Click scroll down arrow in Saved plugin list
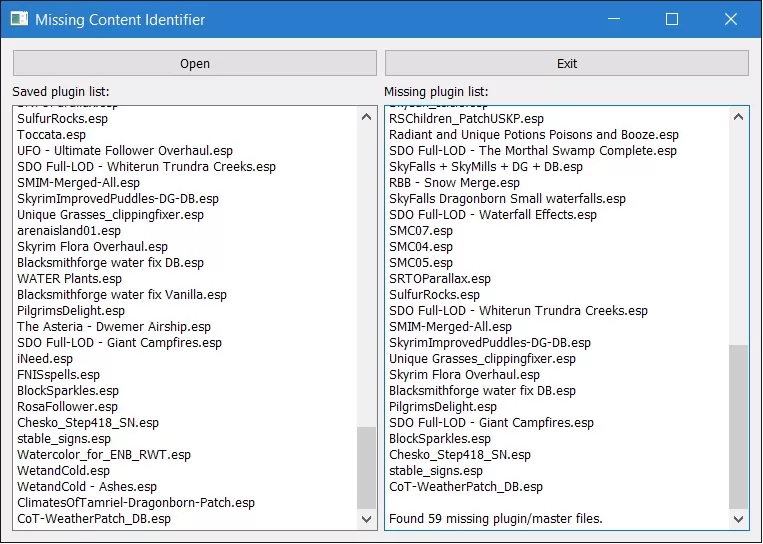Screen dimensions: 763x544 (x=366, y=519)
